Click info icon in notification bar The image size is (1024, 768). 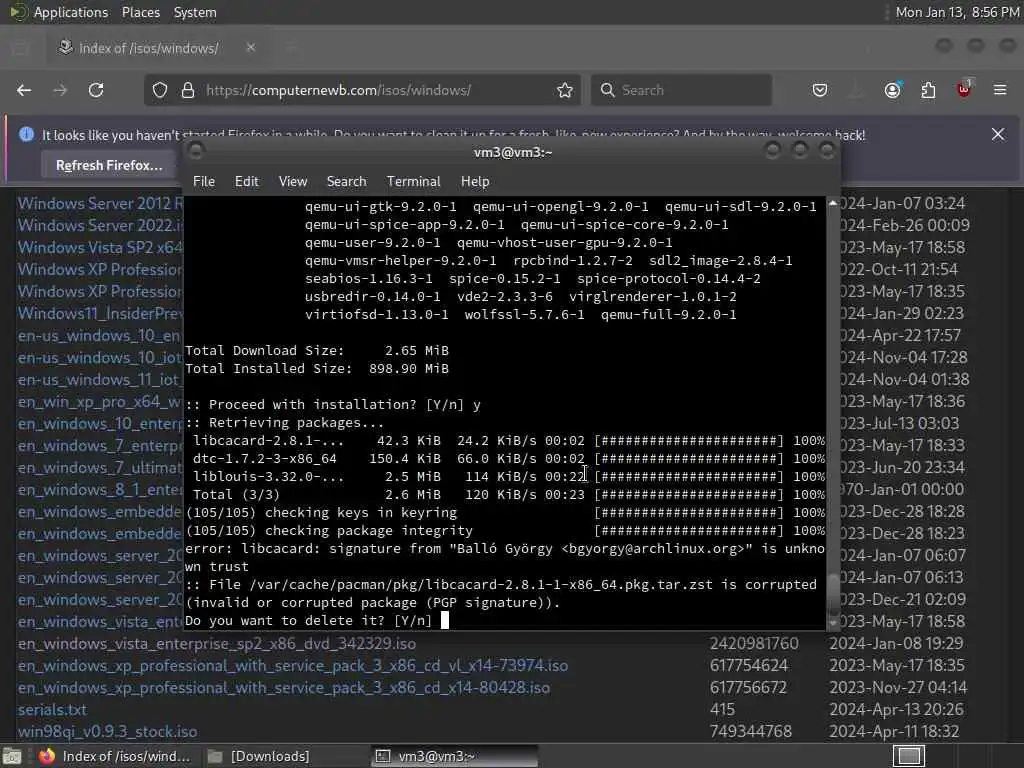tap(26, 135)
